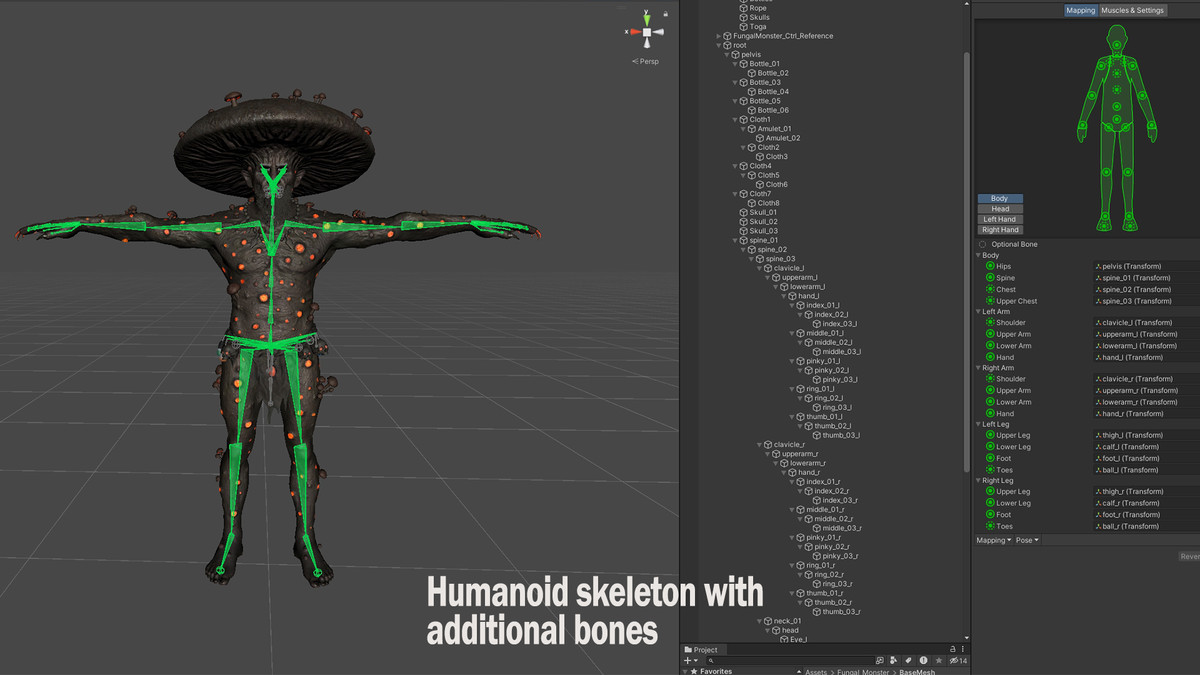This screenshot has height=675, width=1200.
Task: Click the hips joint on the avatar diagram
Action: (1116, 120)
